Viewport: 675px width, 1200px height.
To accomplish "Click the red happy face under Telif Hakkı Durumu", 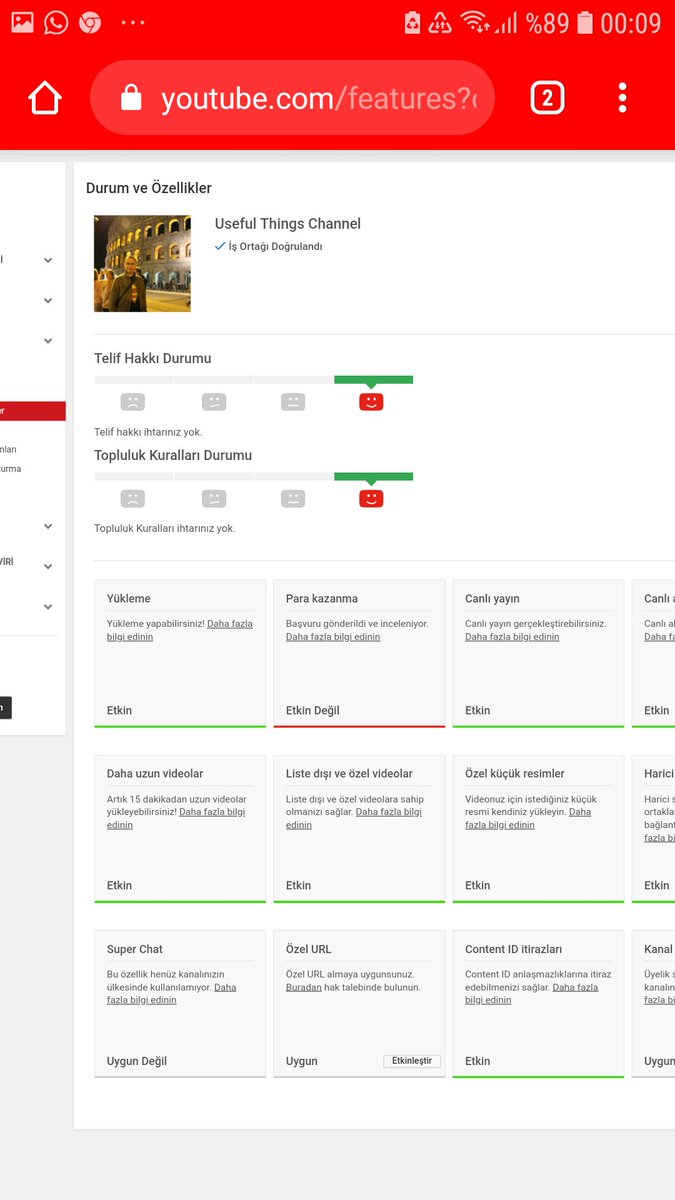I will pos(371,402).
